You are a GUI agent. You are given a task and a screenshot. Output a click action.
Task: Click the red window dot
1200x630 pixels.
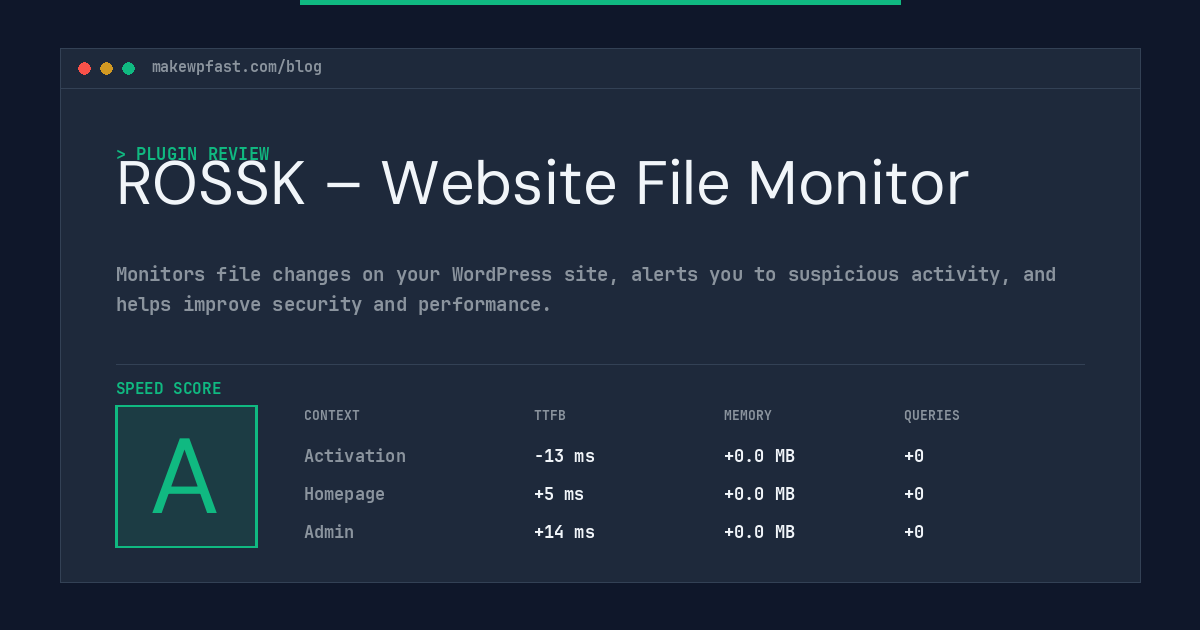[84, 68]
